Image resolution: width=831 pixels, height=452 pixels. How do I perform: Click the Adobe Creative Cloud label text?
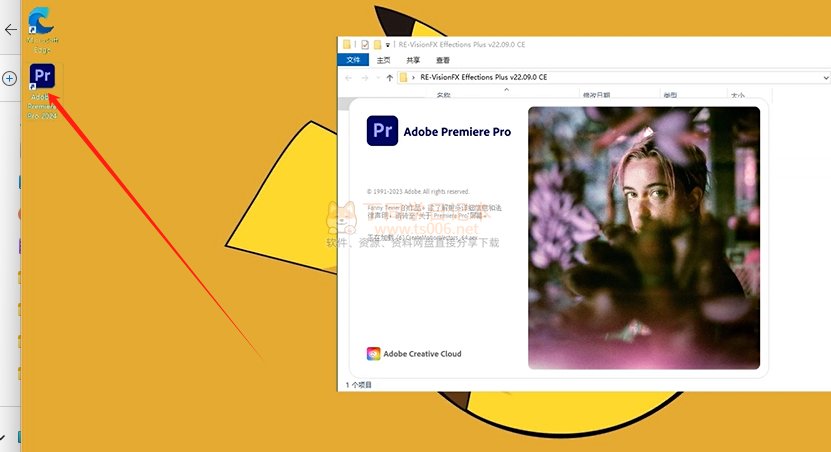[422, 353]
